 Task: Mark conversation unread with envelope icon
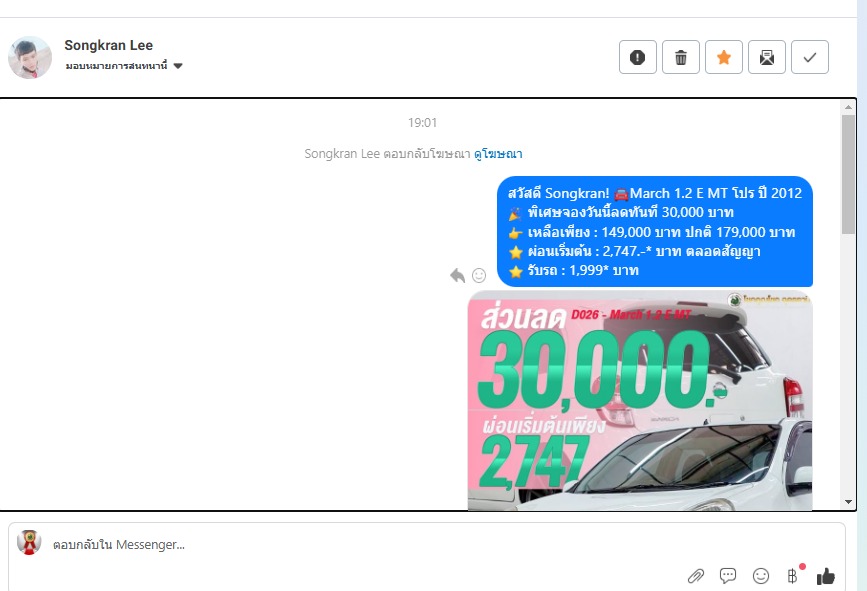pos(767,57)
